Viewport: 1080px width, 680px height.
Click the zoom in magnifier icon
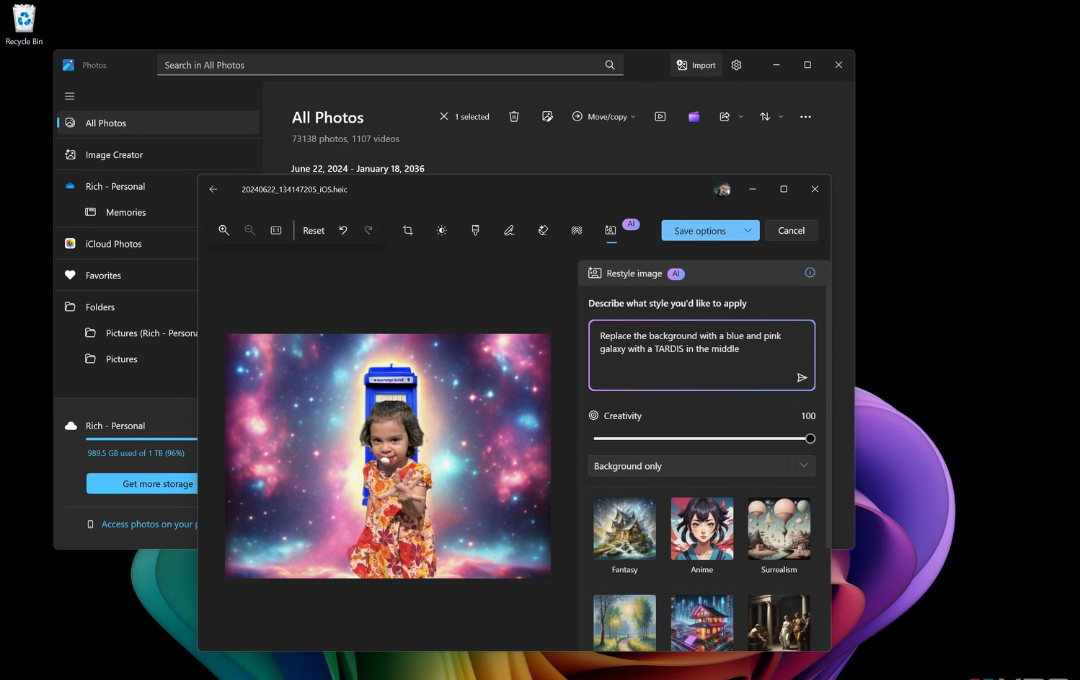pyautogui.click(x=224, y=230)
